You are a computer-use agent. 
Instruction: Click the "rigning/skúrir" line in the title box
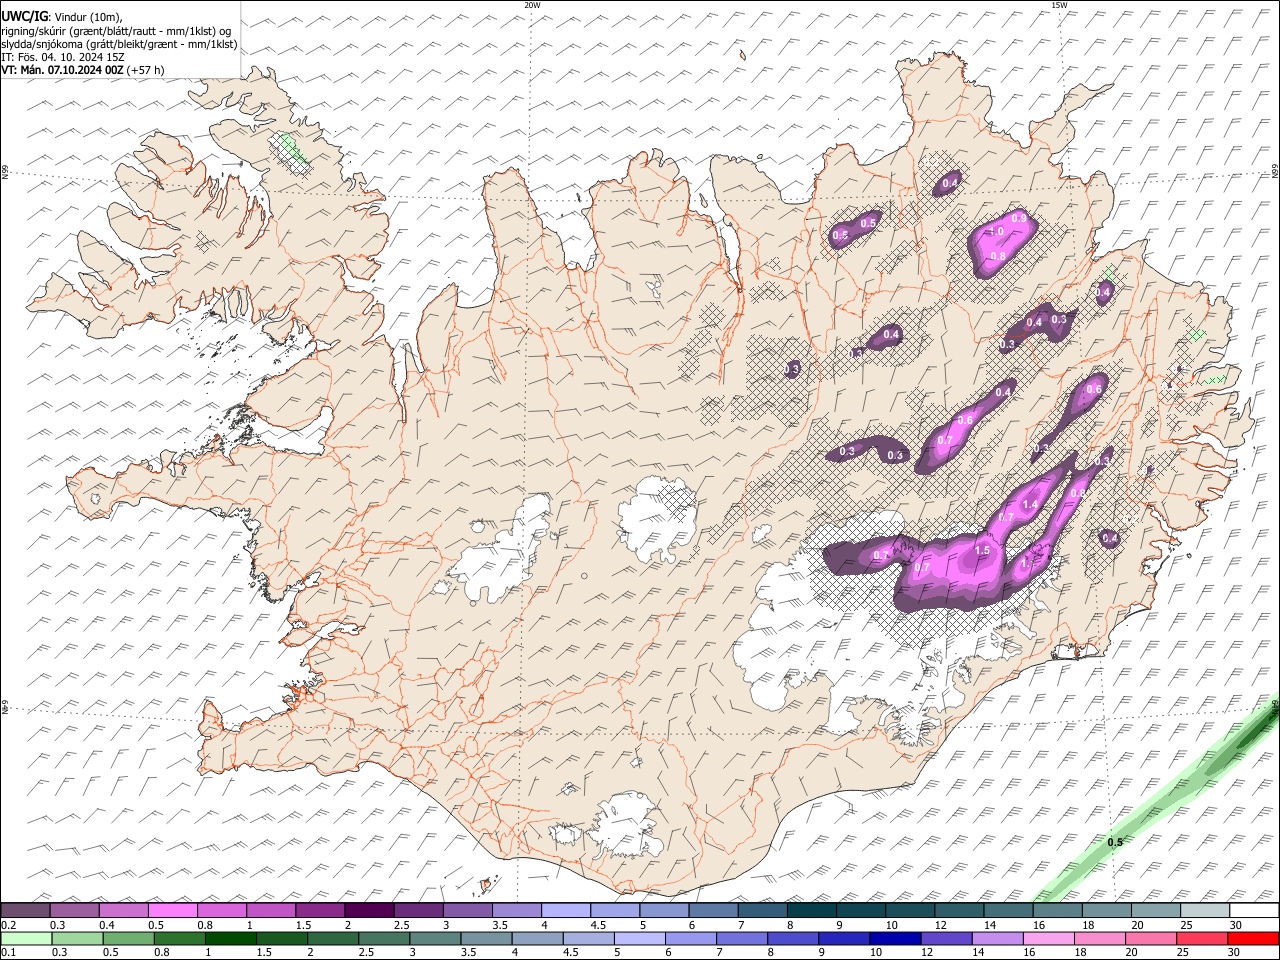coord(116,30)
